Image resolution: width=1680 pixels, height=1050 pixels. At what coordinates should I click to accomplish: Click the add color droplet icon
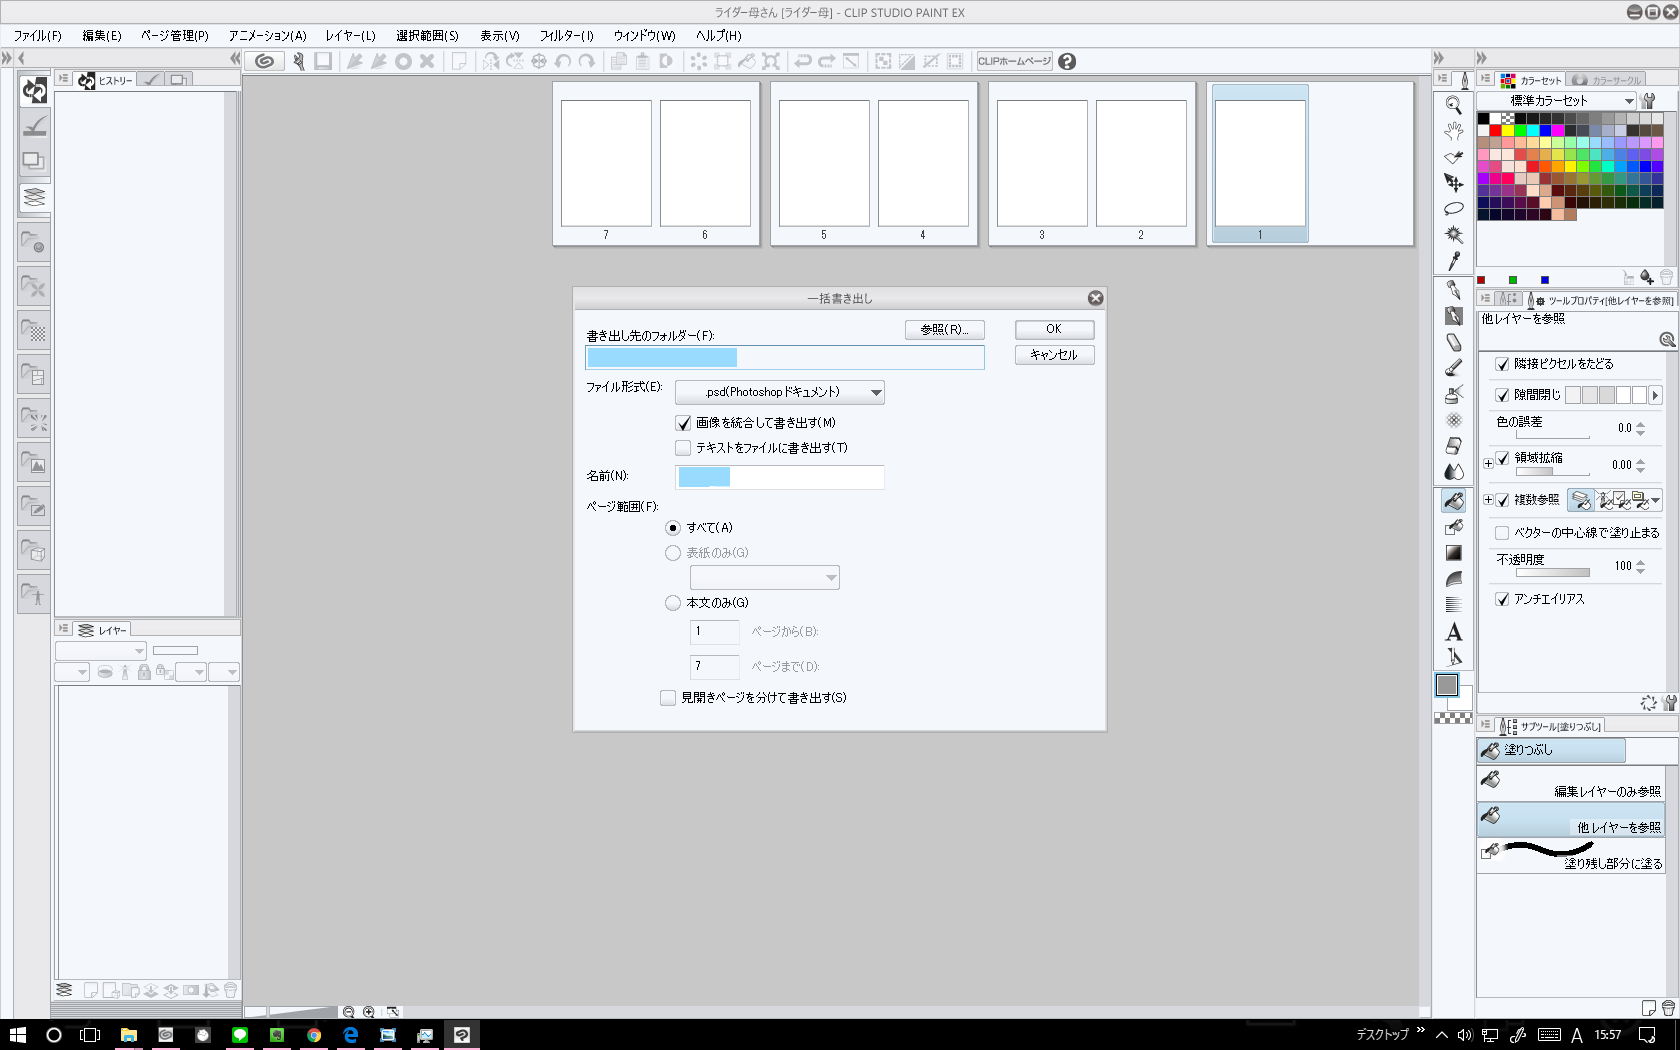click(1646, 278)
